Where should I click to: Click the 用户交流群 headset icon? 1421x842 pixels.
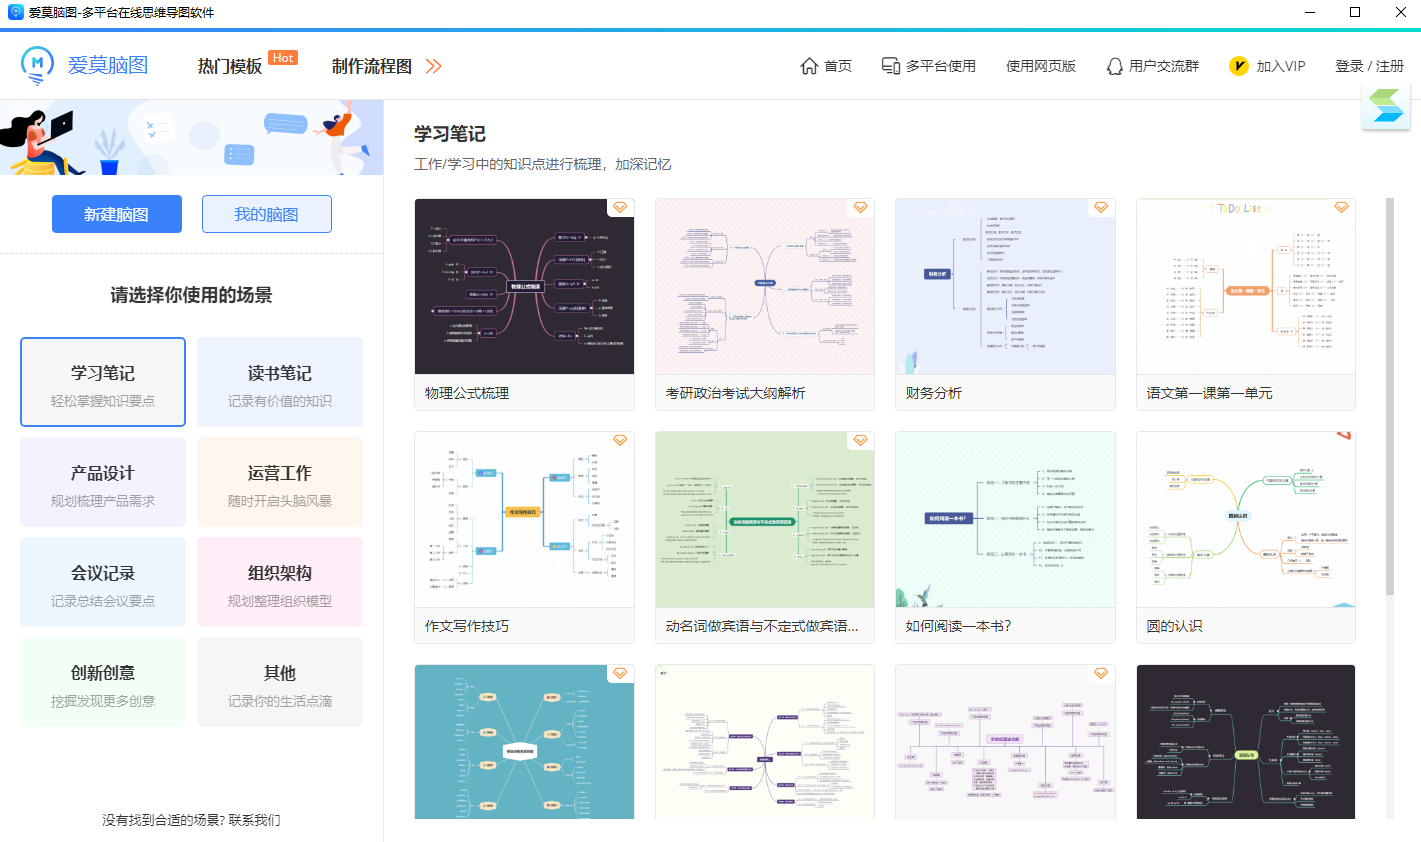click(1114, 66)
